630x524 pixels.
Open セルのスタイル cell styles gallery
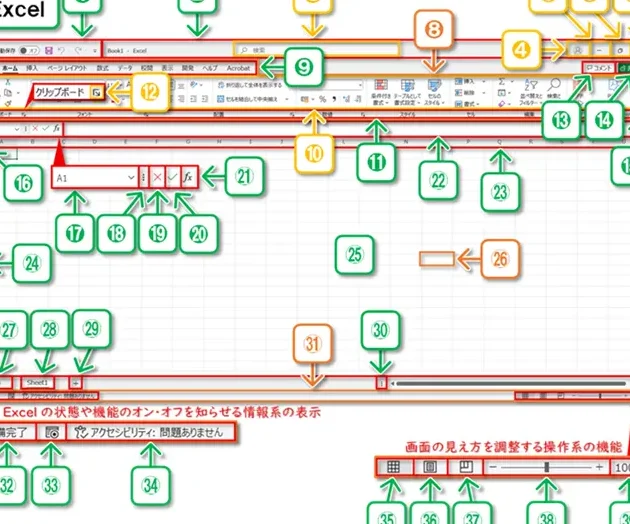tap(434, 92)
